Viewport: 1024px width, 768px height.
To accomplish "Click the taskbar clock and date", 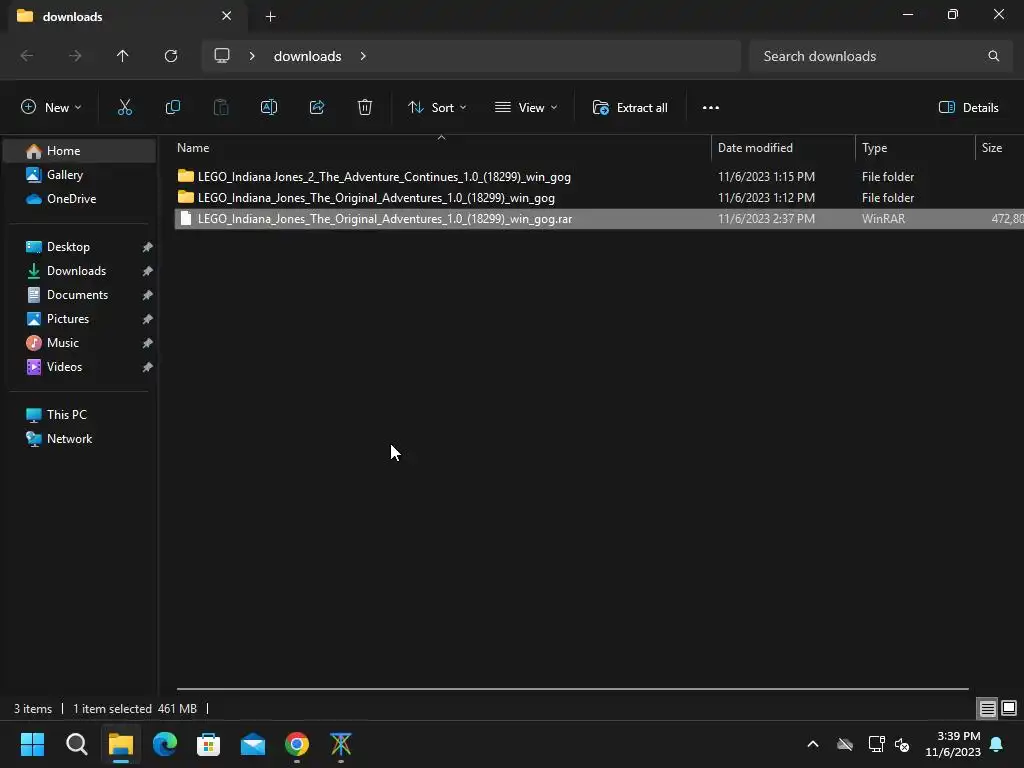I will pyautogui.click(x=953, y=744).
